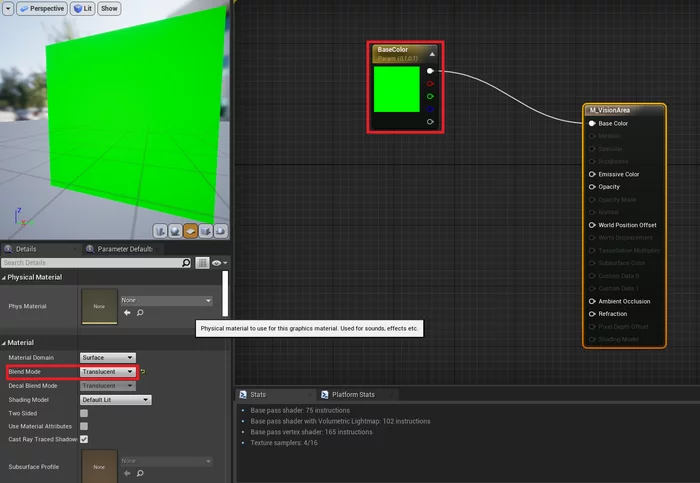Viewport: 700px width, 483px height.
Task: Select the M_VisionArea node header
Action: click(624, 110)
